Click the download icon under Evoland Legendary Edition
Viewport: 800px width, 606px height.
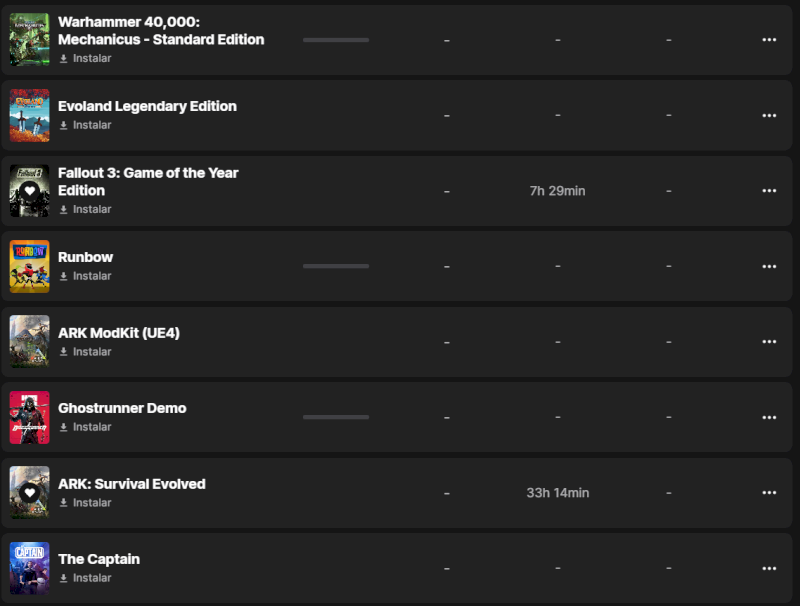coord(64,125)
